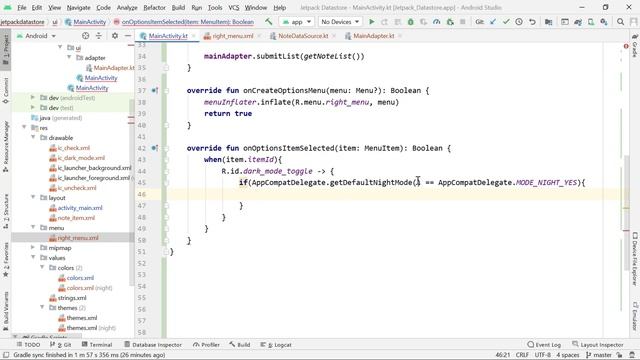Open the Resource Manager side panel
The image size is (640, 360).
point(6,147)
